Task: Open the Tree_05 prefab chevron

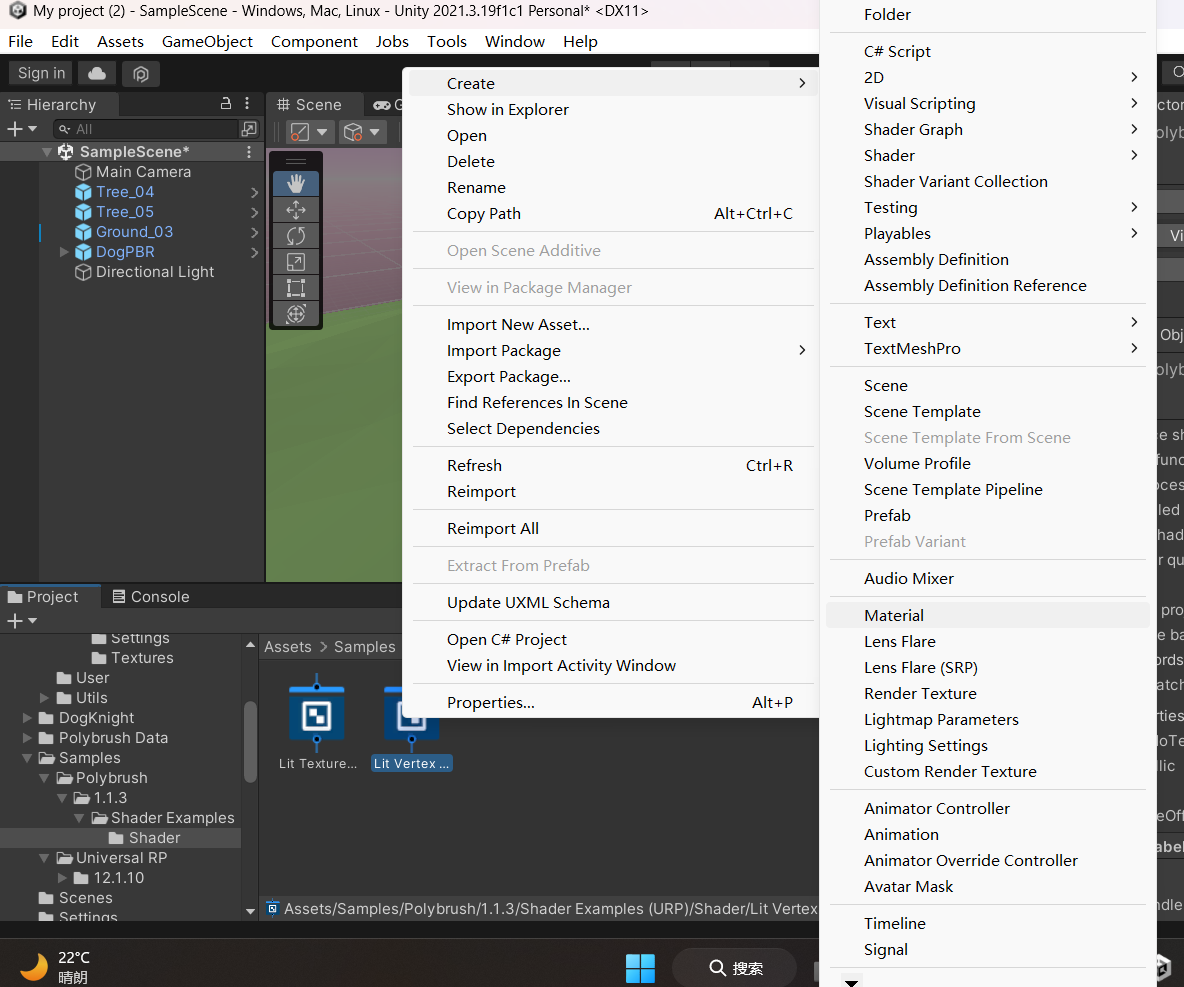Action: (254, 212)
